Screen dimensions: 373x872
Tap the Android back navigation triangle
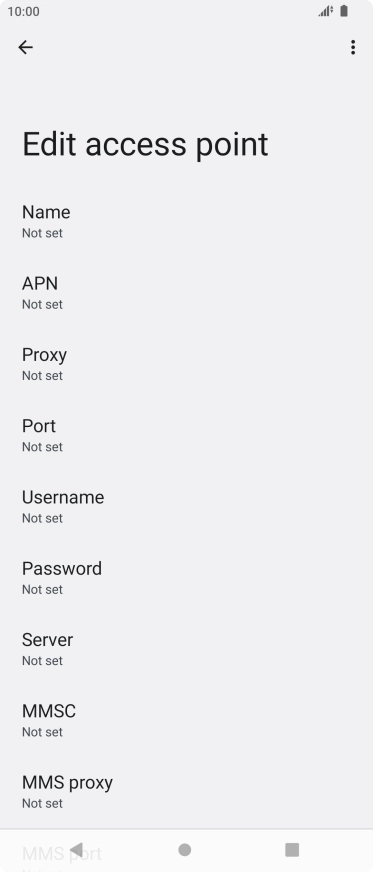pos(77,849)
